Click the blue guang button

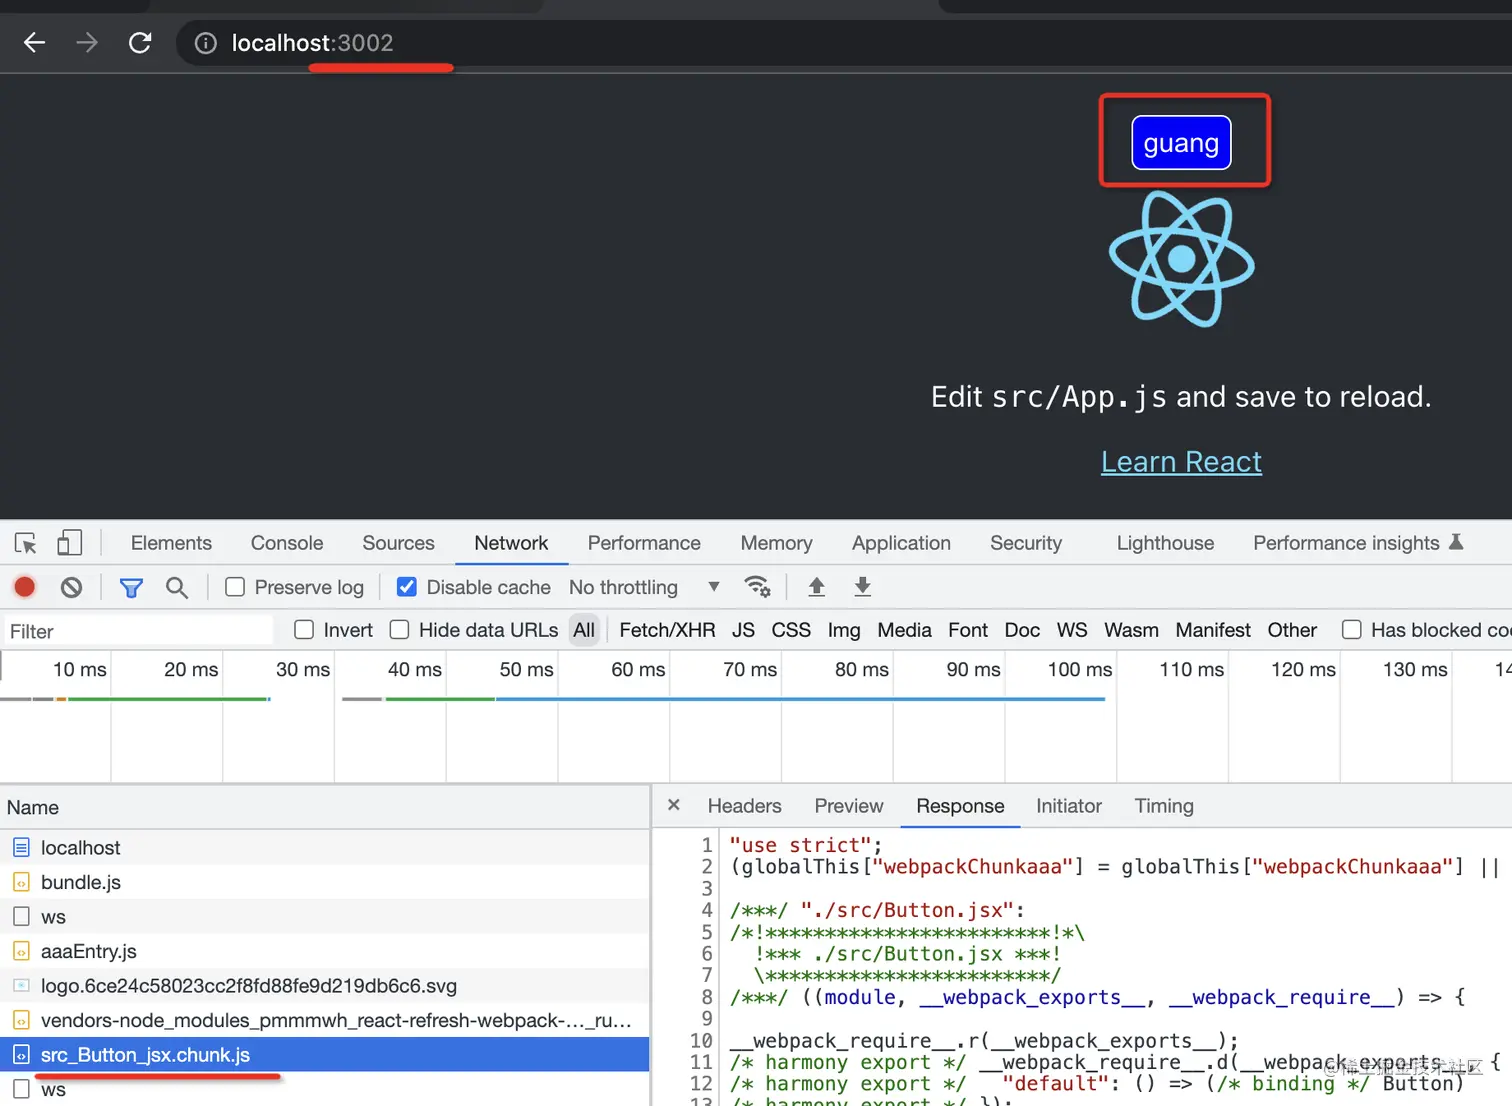(x=1181, y=143)
